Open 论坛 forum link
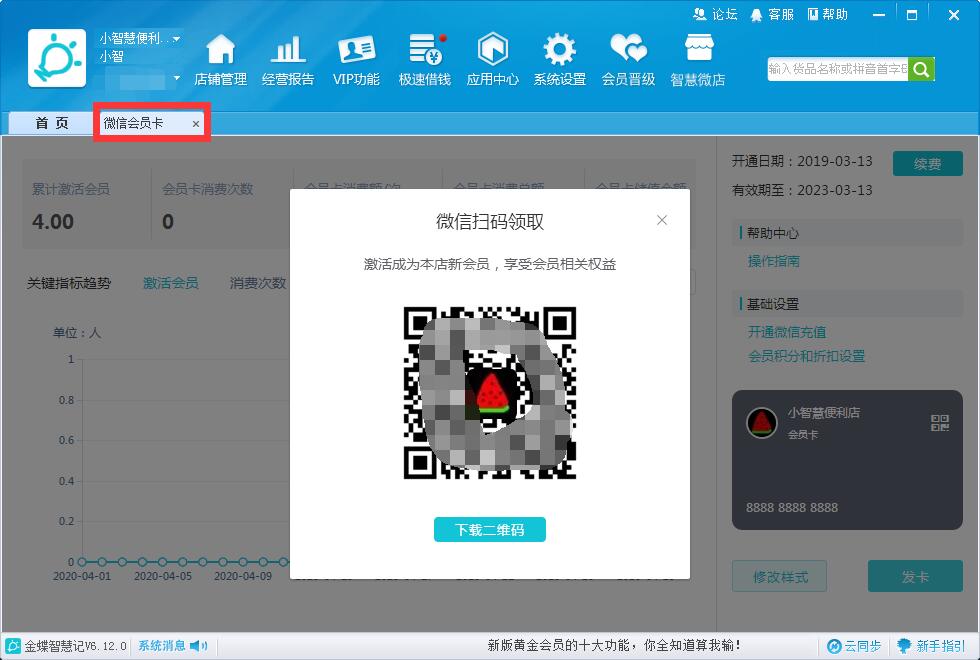 click(x=716, y=14)
